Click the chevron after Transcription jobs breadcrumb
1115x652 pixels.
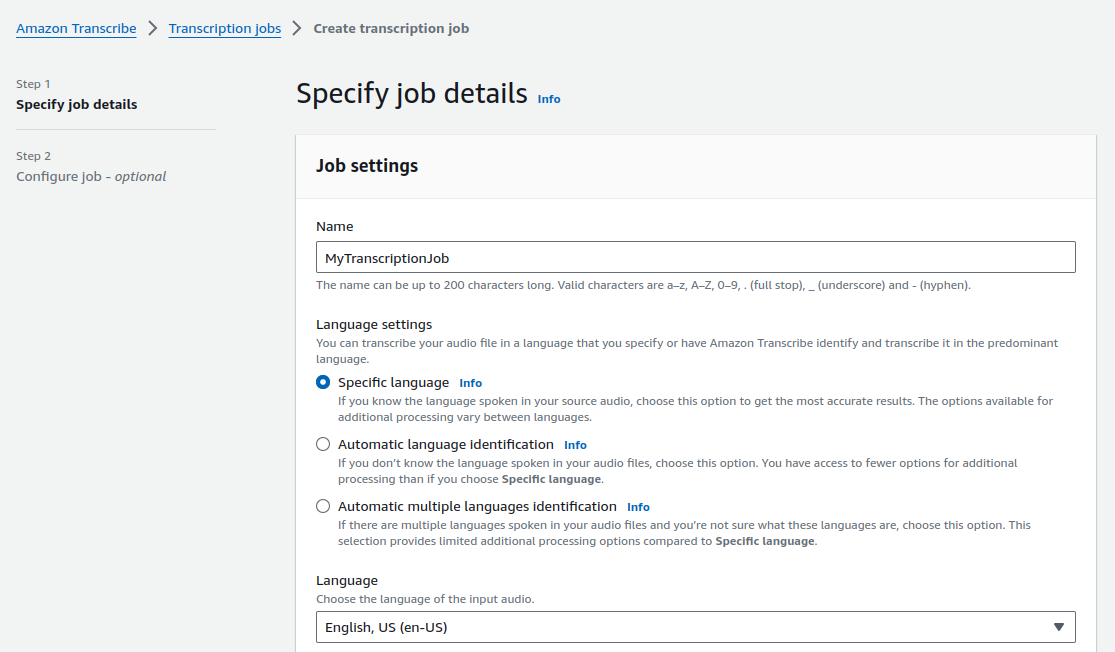[297, 29]
